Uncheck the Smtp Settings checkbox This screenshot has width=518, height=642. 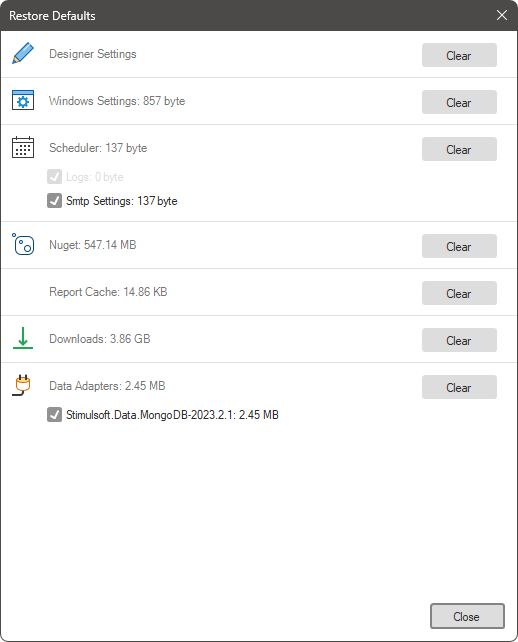pos(54,201)
